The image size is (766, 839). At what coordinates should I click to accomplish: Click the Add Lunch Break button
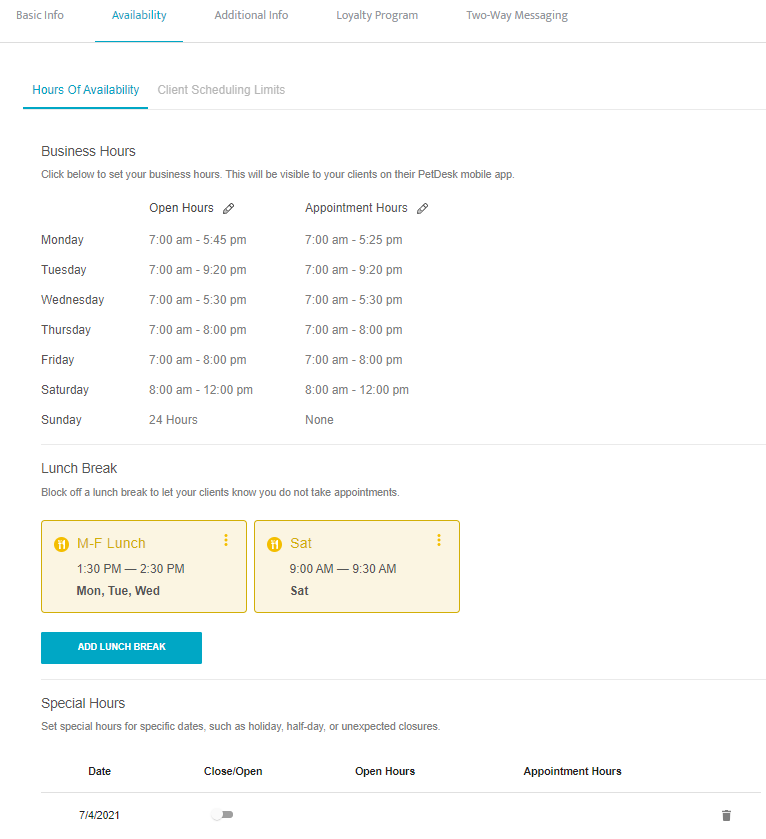coord(121,647)
